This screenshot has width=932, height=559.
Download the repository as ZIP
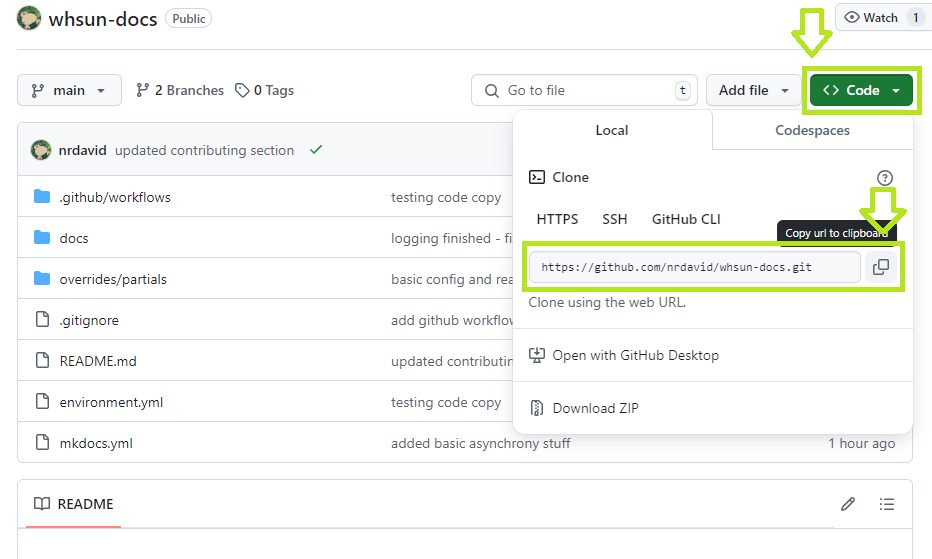[x=596, y=409]
